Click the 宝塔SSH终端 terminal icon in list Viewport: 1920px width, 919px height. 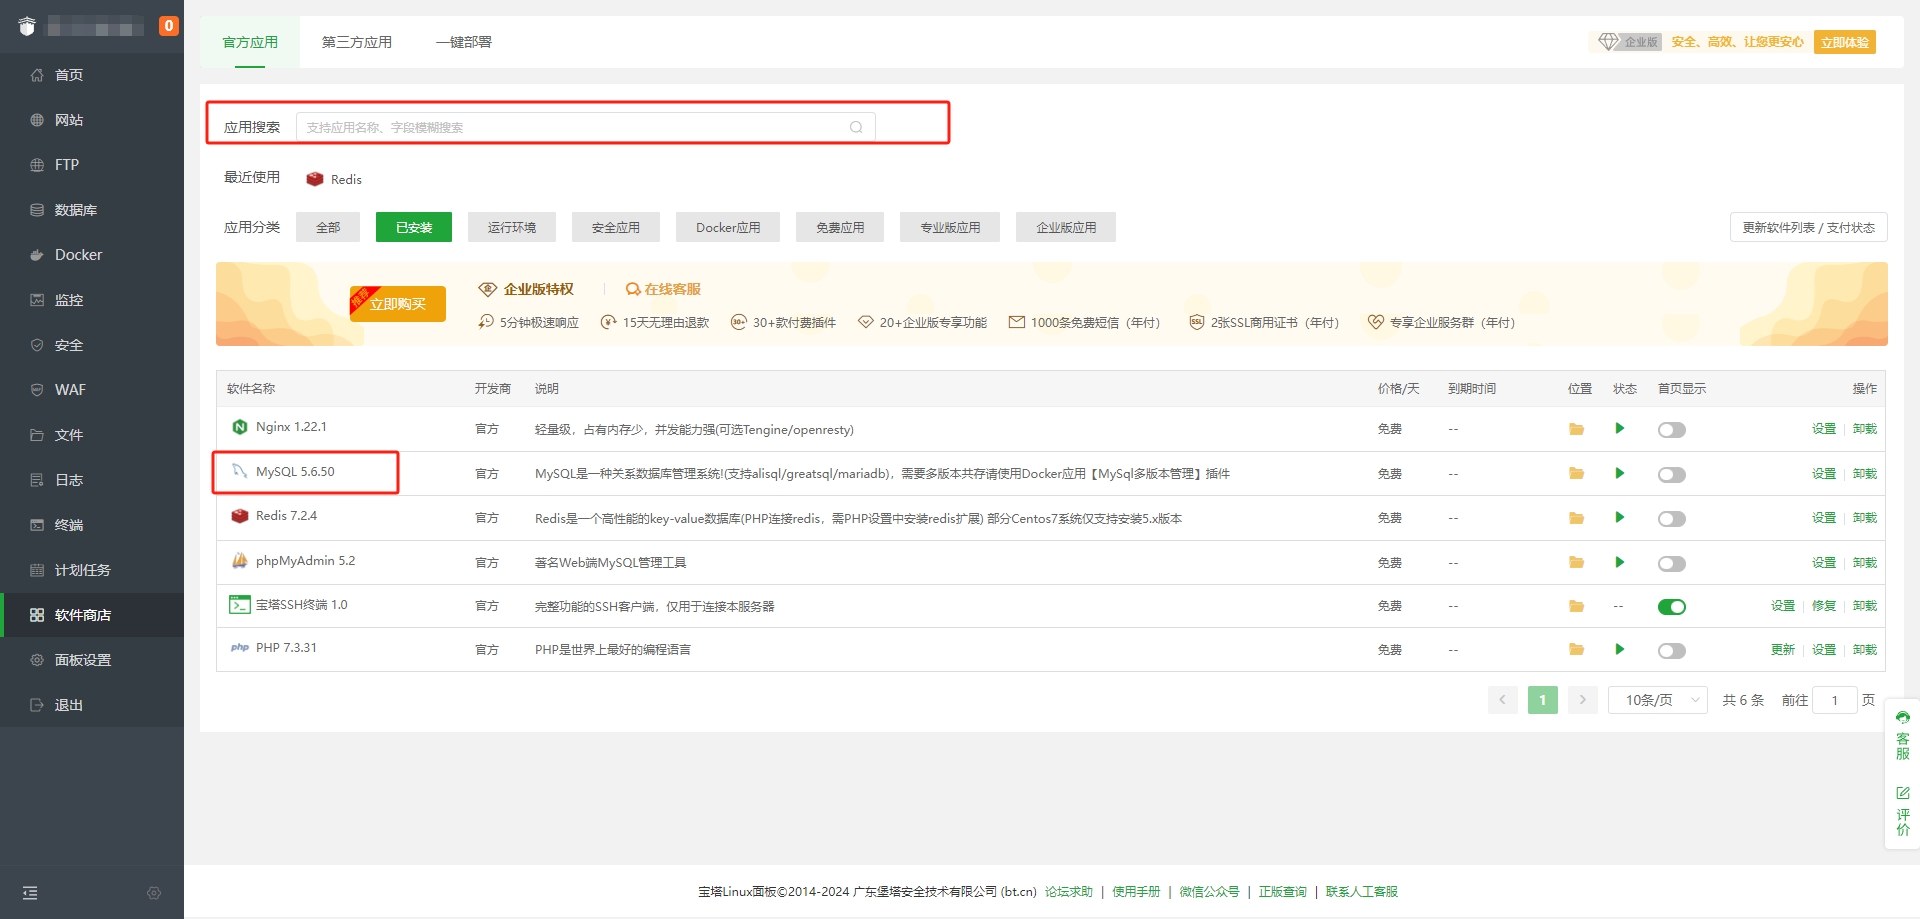pos(240,605)
